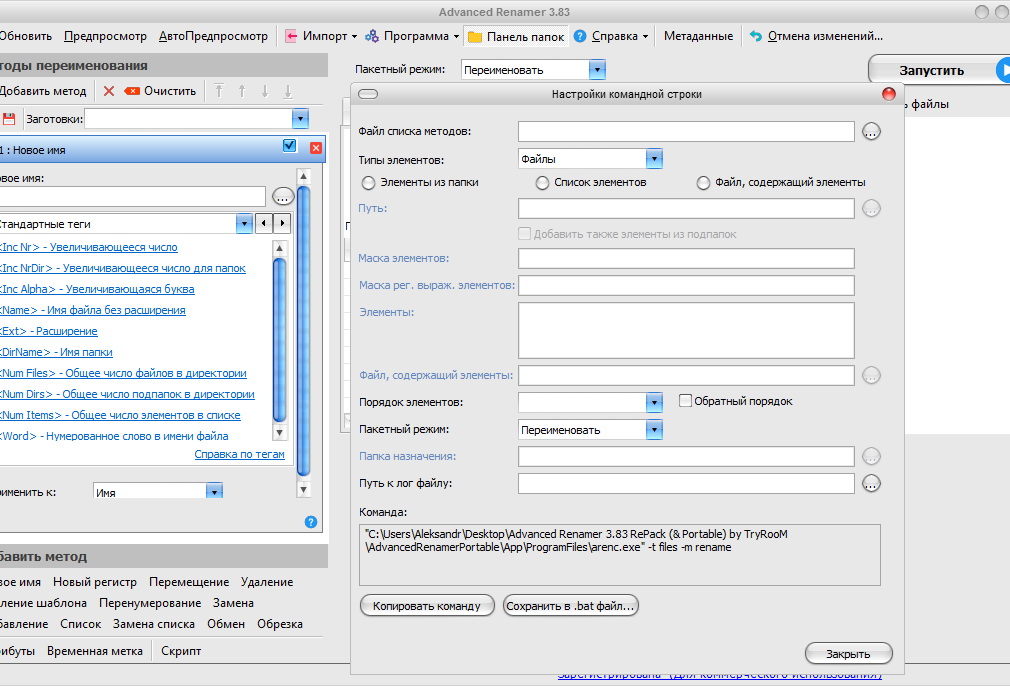This screenshot has width=1010, height=686.
Task: Add the Новый регистр method
Action: click(95, 582)
